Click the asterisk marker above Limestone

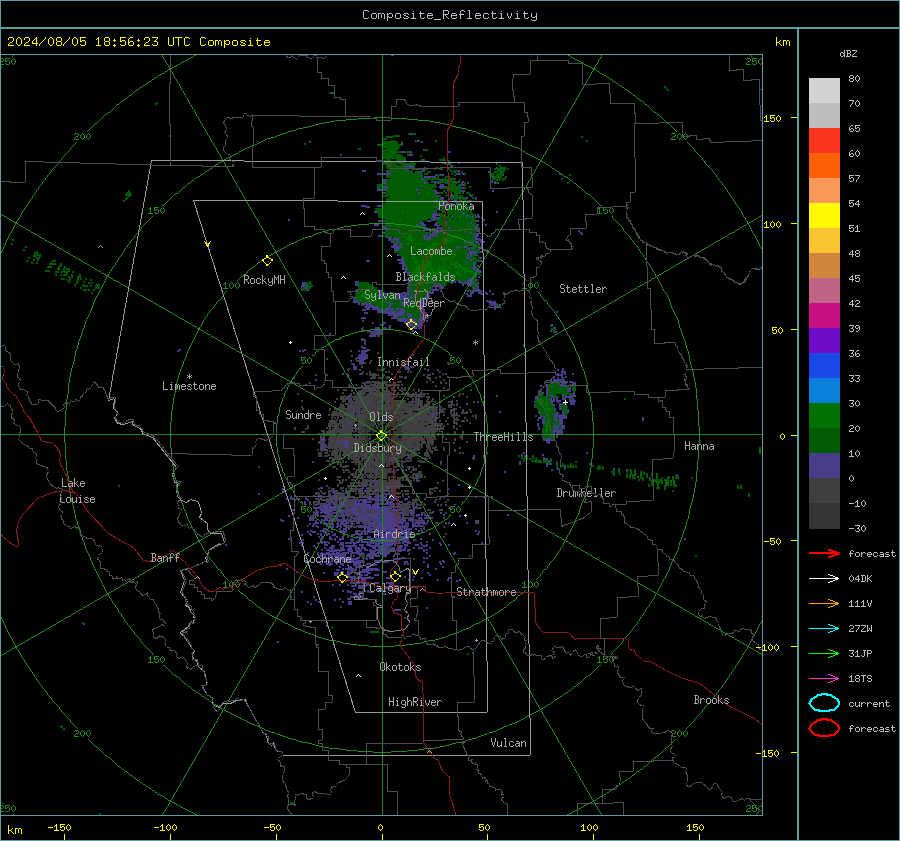(189, 377)
